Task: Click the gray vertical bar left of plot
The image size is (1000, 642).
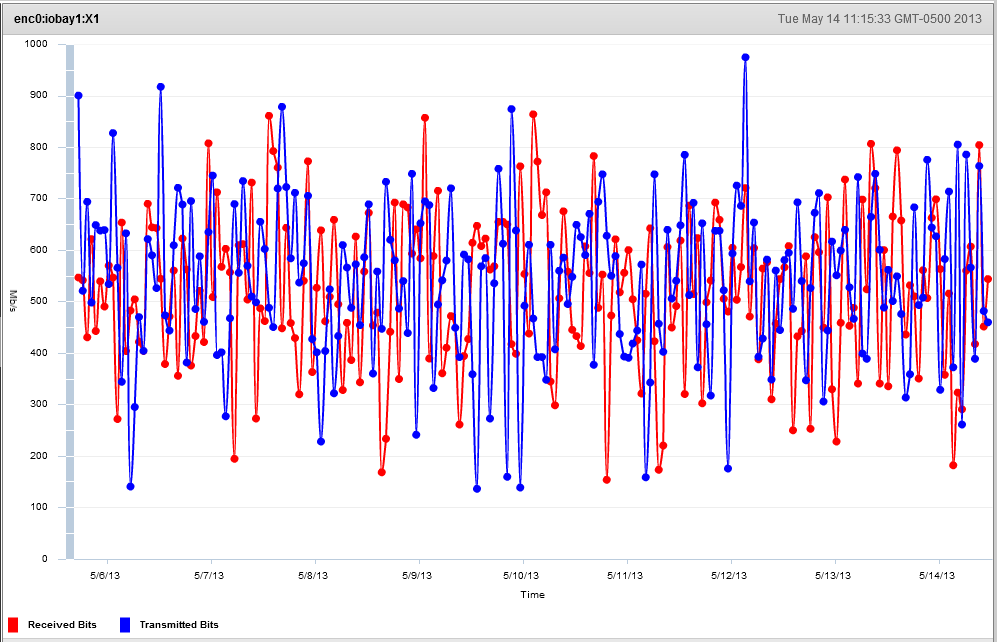Action: tap(70, 301)
